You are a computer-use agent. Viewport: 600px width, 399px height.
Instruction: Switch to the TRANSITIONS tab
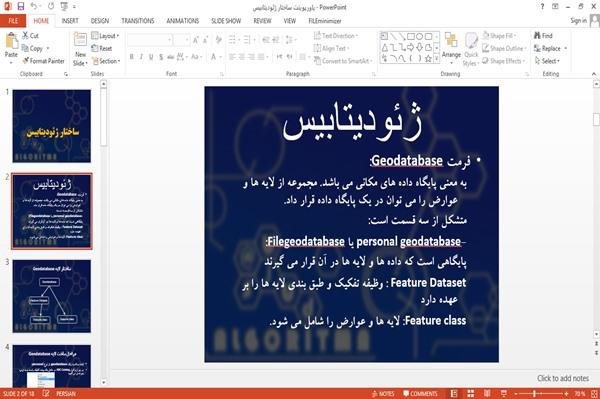point(138,21)
